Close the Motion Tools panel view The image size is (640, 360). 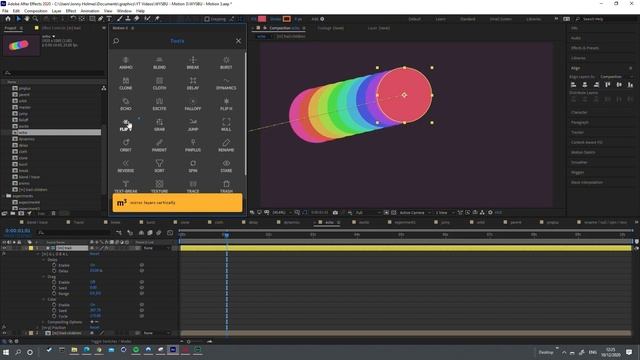pos(238,41)
